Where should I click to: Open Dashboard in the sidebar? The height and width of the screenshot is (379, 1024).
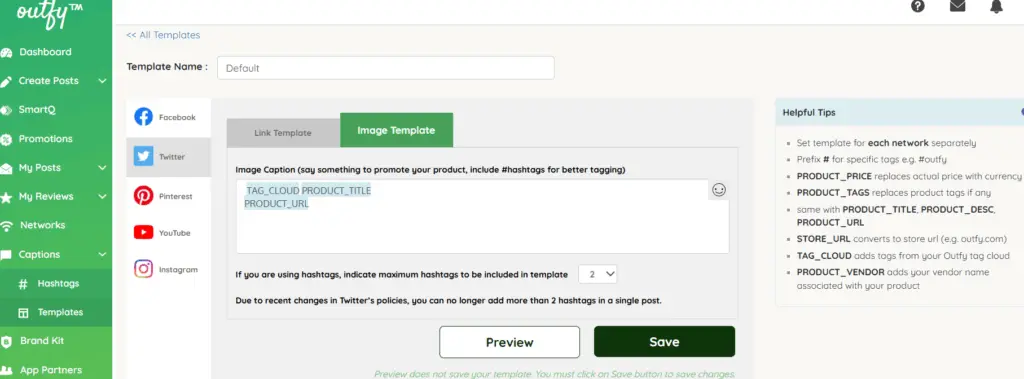(46, 52)
